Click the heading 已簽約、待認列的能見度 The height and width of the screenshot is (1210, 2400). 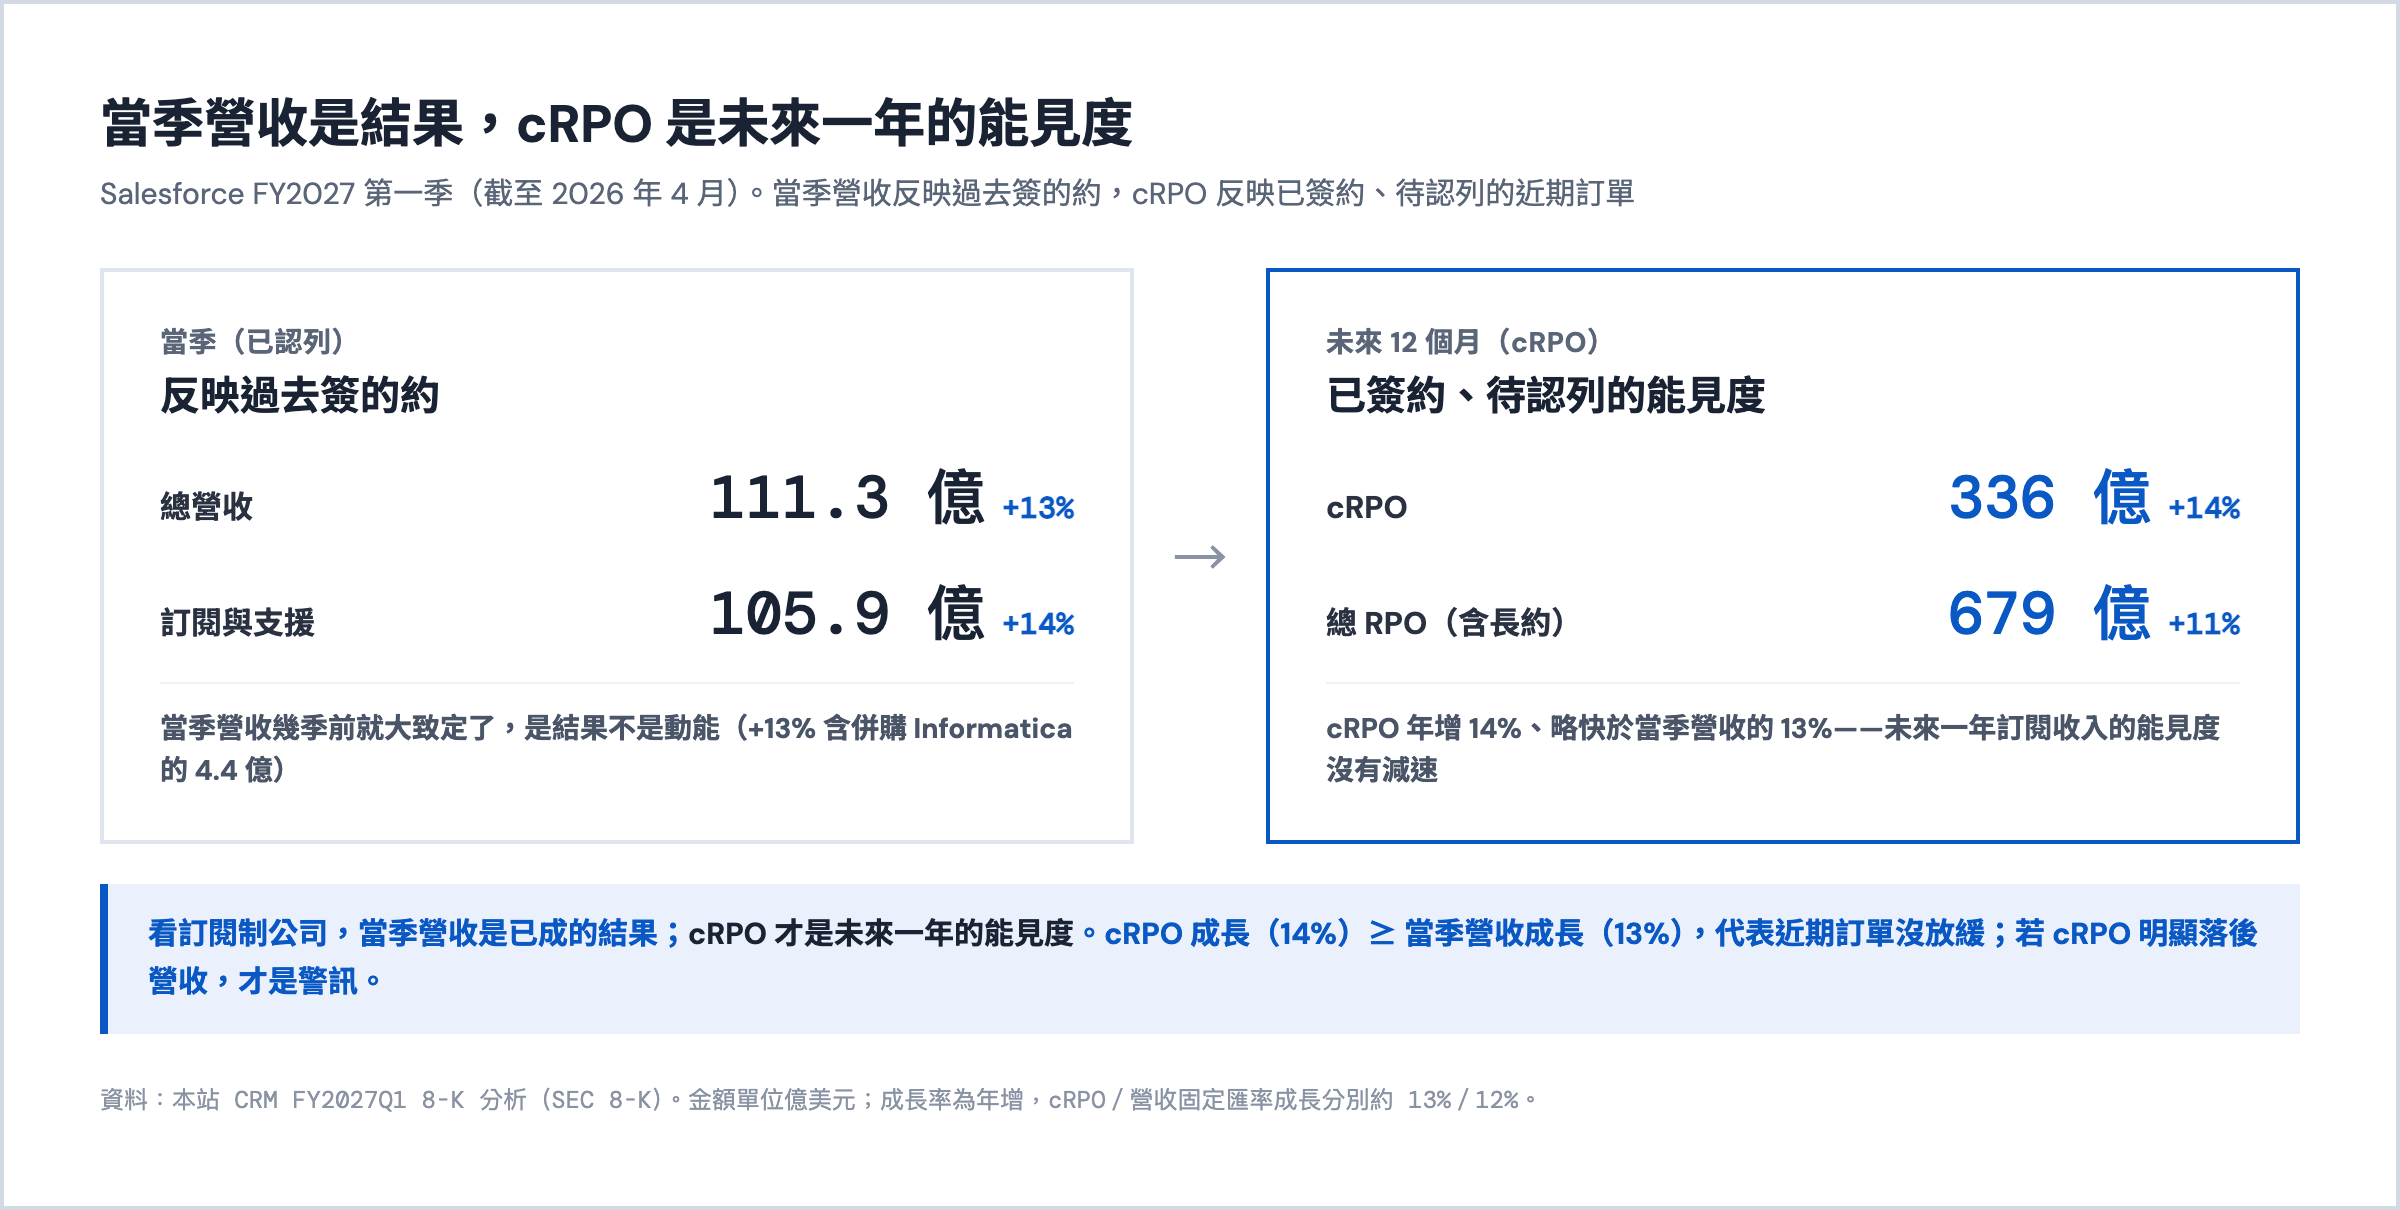click(x=1546, y=396)
